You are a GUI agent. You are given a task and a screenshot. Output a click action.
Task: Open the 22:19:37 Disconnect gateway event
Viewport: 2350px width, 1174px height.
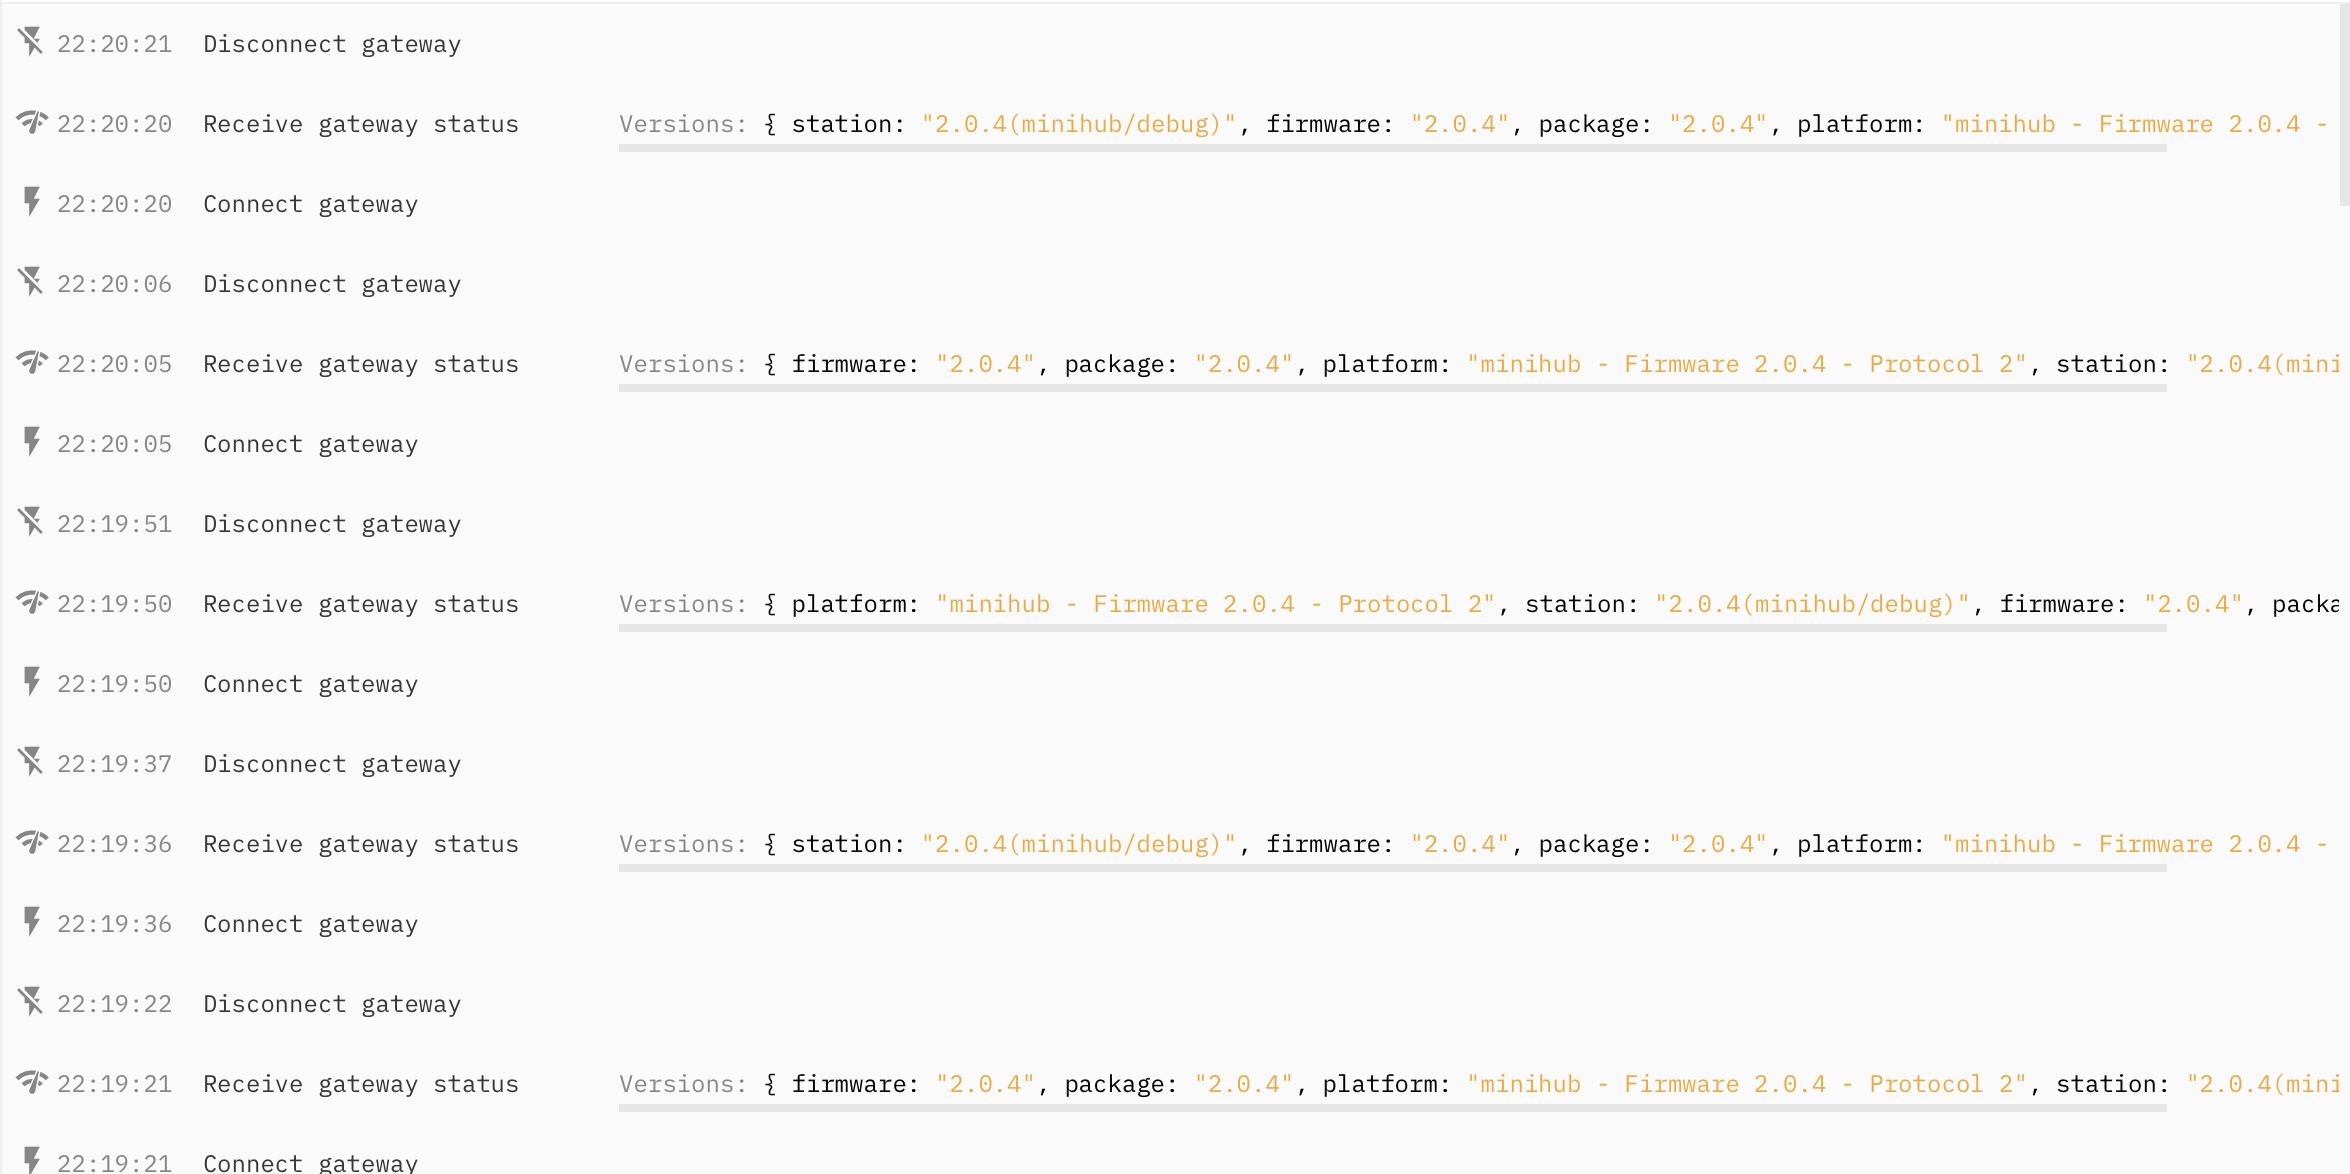[x=331, y=765]
